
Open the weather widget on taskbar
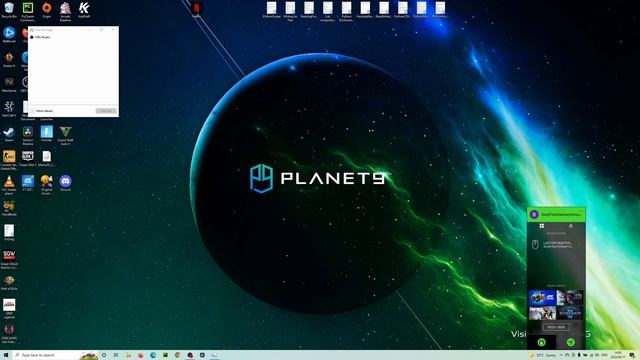pyautogui.click(x=543, y=355)
